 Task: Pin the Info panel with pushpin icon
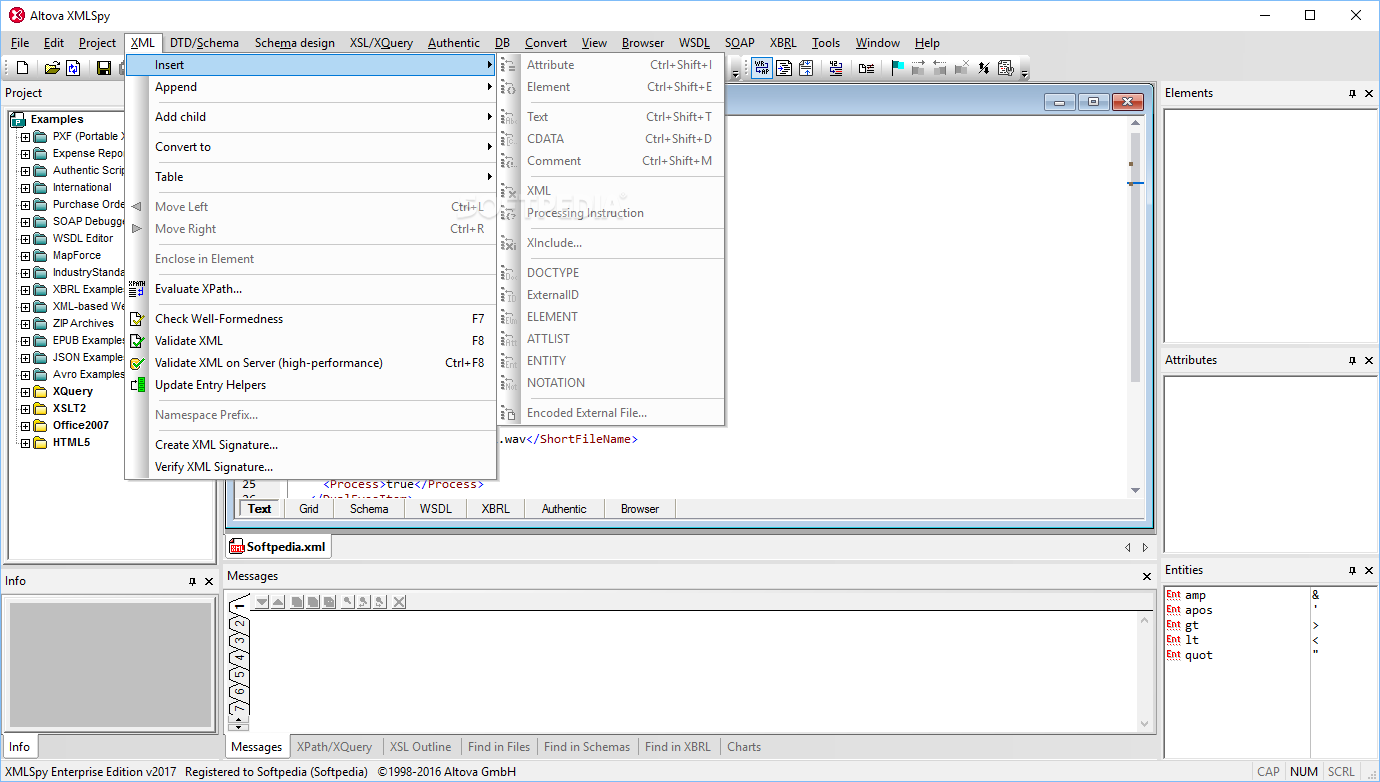[x=192, y=581]
